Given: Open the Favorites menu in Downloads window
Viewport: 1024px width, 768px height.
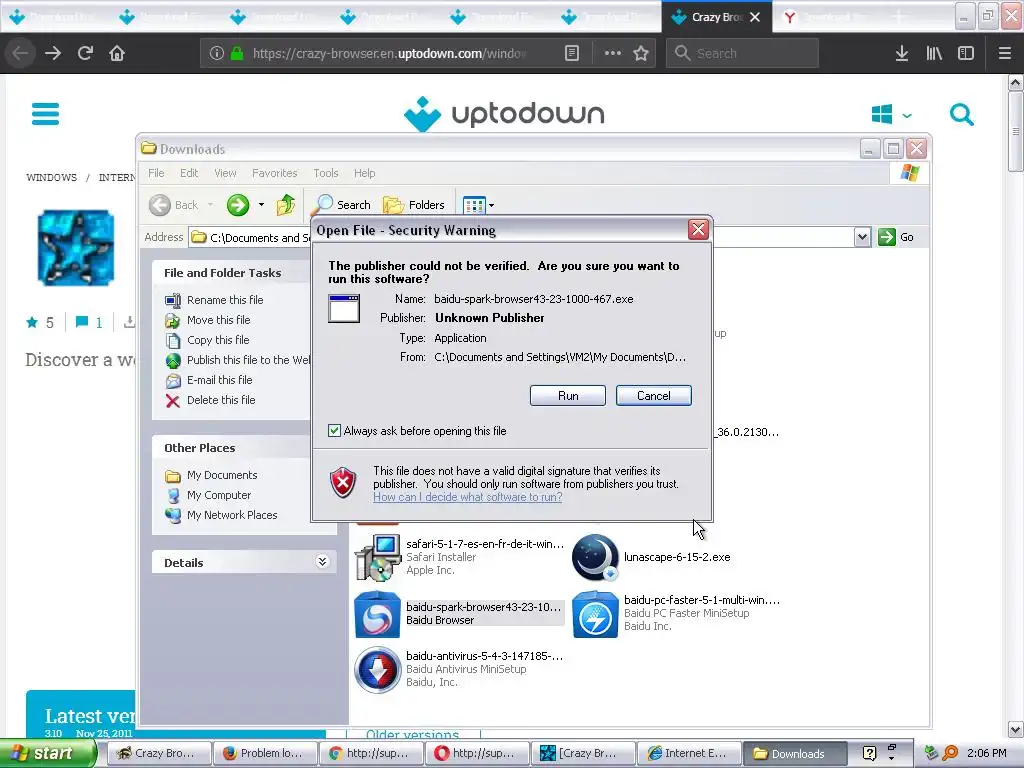Looking at the screenshot, I should [274, 173].
